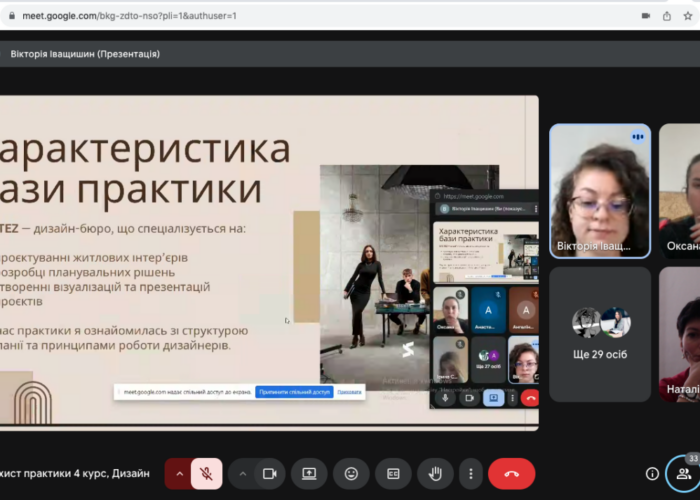The height and width of the screenshot is (500, 700).
Task: Click the Present screen icon
Action: [310, 474]
